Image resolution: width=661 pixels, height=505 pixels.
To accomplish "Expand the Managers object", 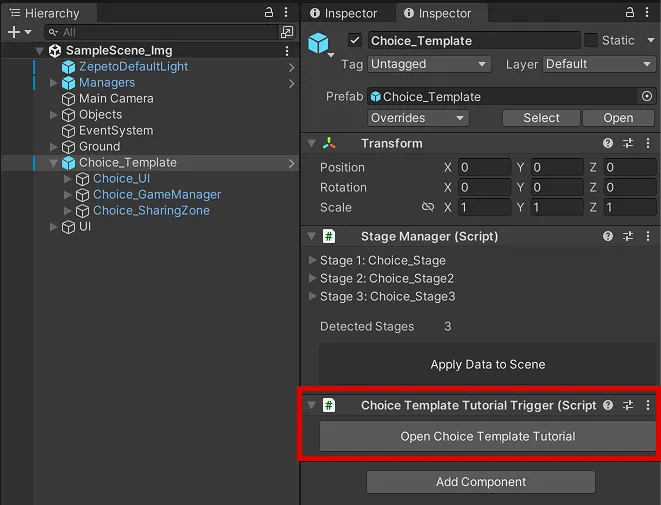I will (x=53, y=83).
